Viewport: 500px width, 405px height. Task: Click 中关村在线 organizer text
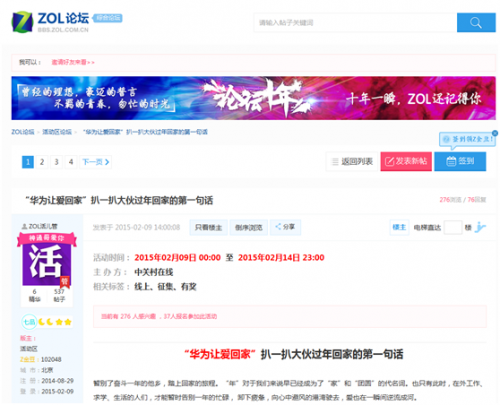[154, 272]
